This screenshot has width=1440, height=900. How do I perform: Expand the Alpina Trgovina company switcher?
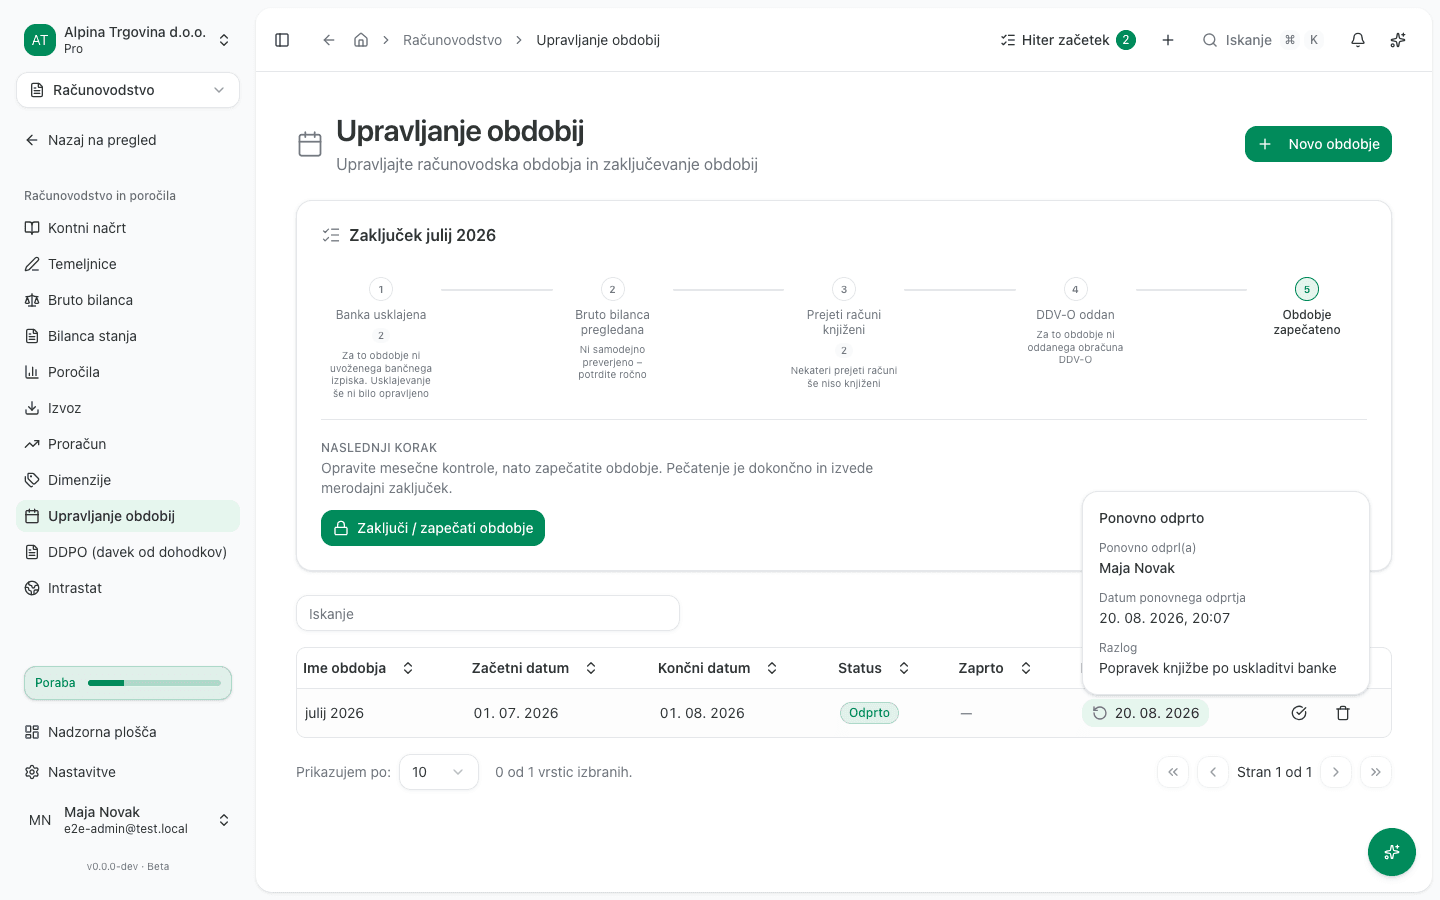pos(128,40)
